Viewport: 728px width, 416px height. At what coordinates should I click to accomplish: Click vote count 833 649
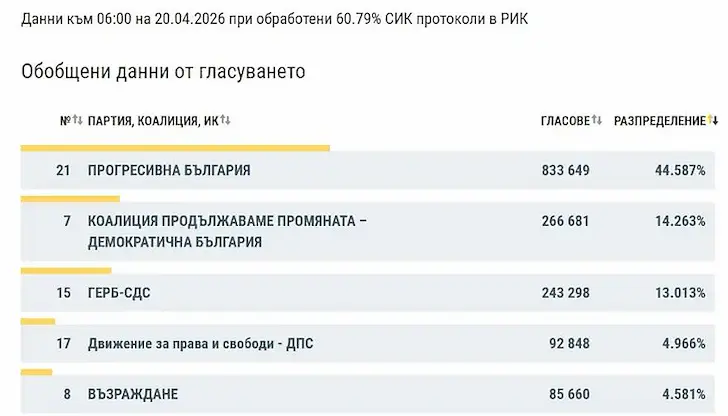565,171
